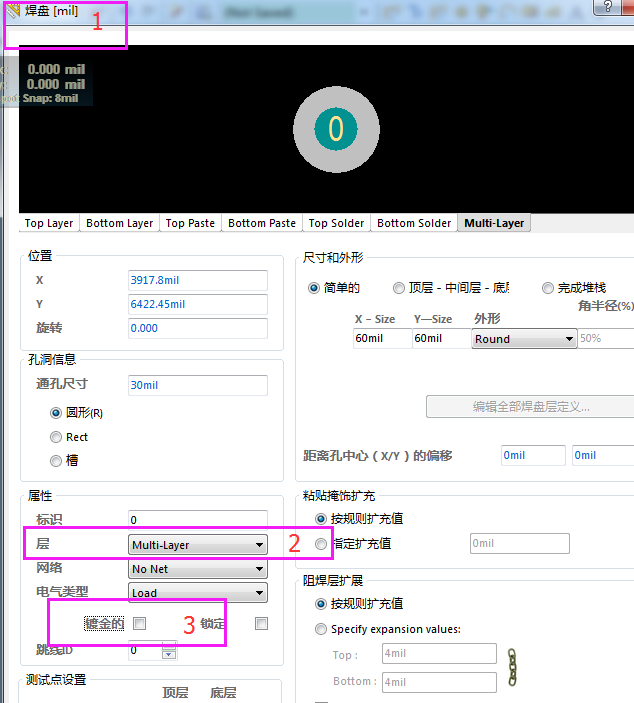Switch to the Top Layer tab

point(49,223)
